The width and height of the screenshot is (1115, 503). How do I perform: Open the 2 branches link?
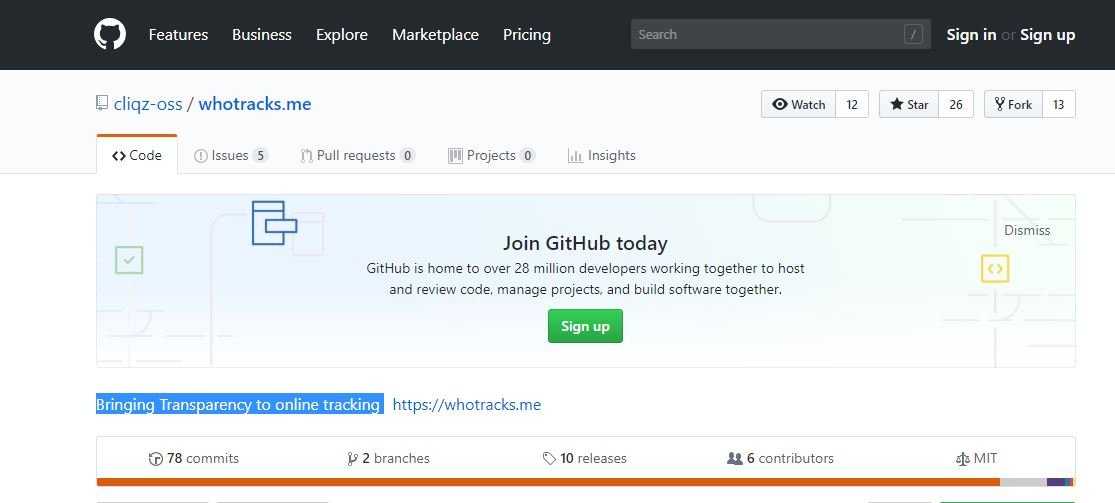(388, 458)
